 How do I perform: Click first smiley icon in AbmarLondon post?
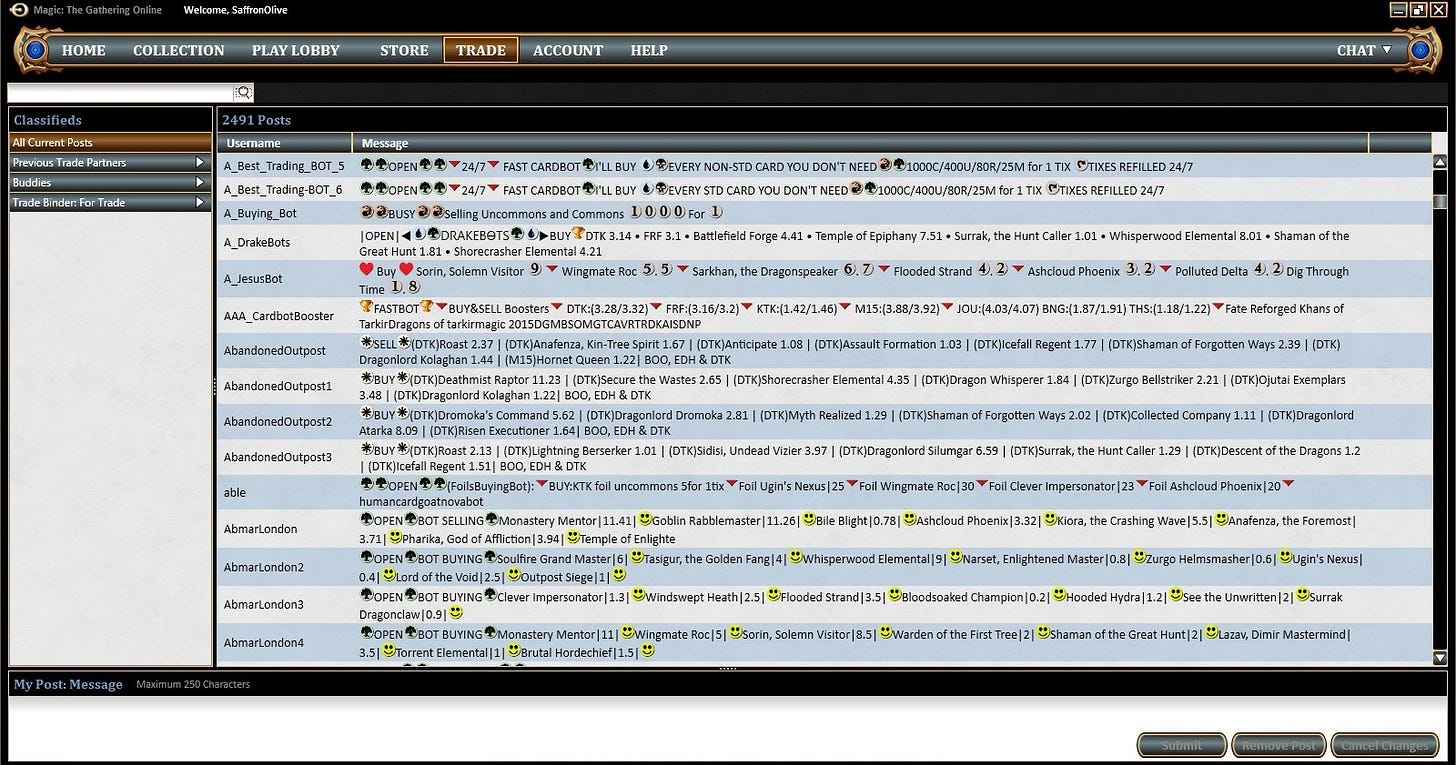tap(645, 519)
